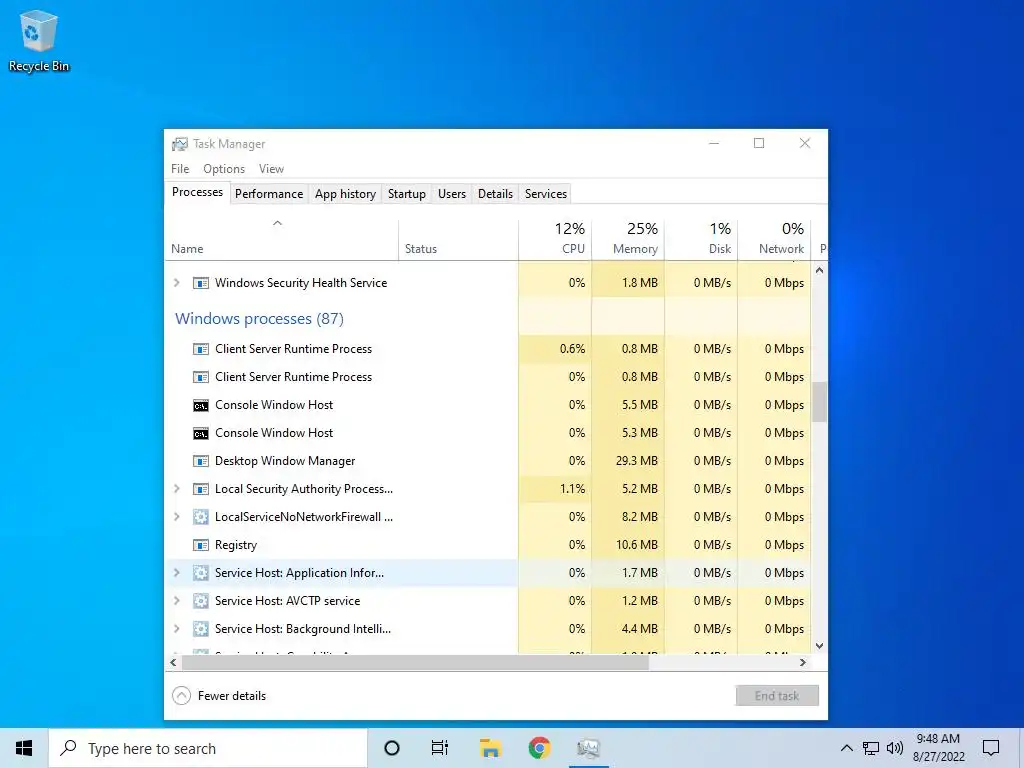Image resolution: width=1024 pixels, height=768 pixels.
Task: Expand Service Host: Application Information row
Action: [x=176, y=573]
